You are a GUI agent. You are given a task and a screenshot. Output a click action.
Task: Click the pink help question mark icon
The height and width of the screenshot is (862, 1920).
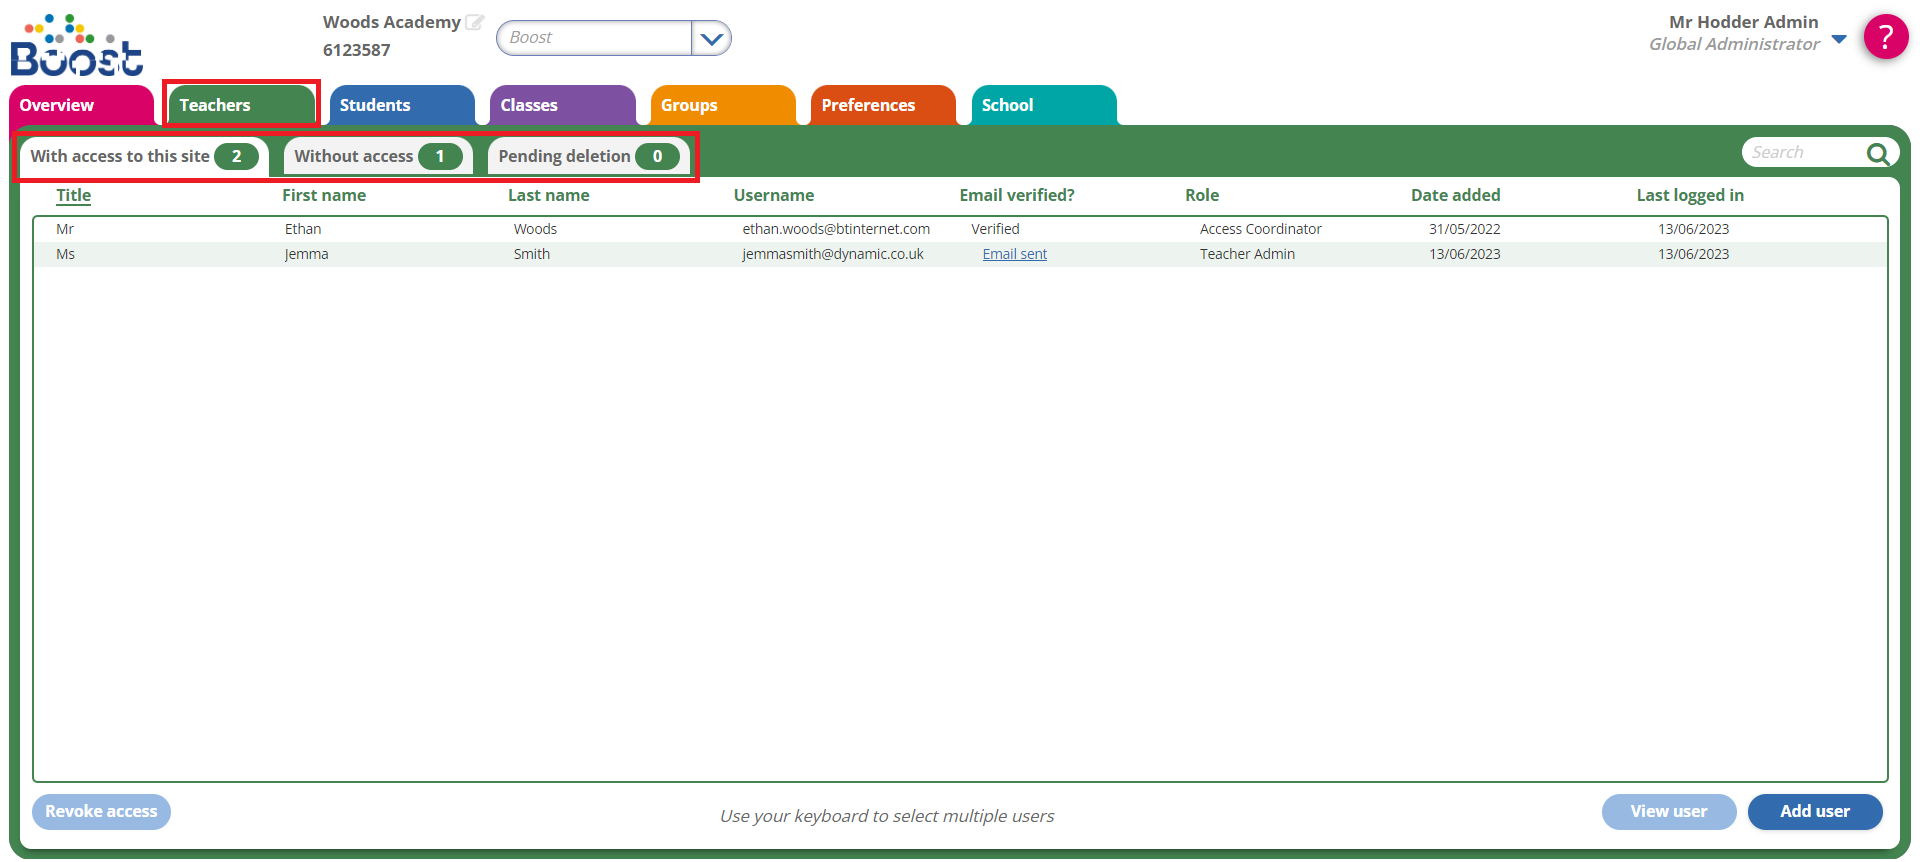pyautogui.click(x=1885, y=37)
